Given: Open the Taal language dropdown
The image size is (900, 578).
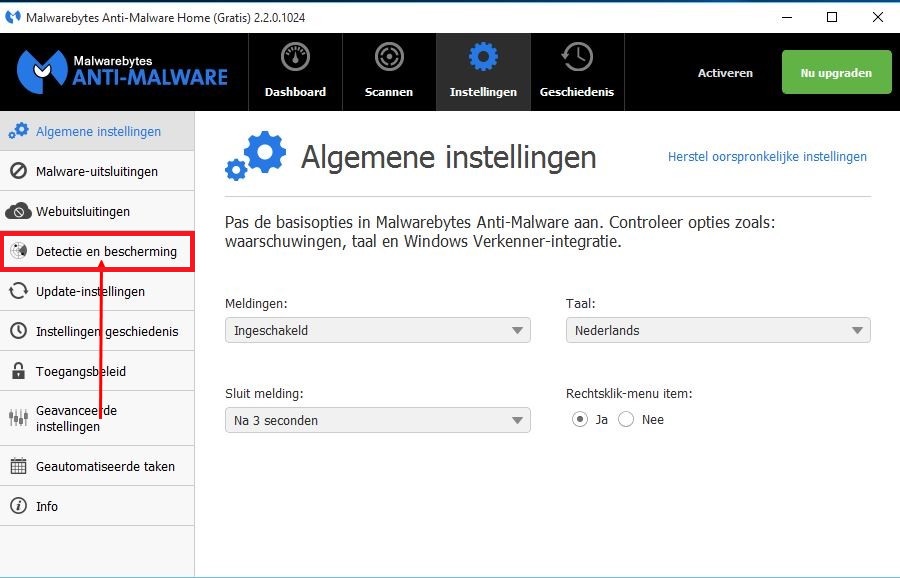Looking at the screenshot, I should click(x=717, y=330).
